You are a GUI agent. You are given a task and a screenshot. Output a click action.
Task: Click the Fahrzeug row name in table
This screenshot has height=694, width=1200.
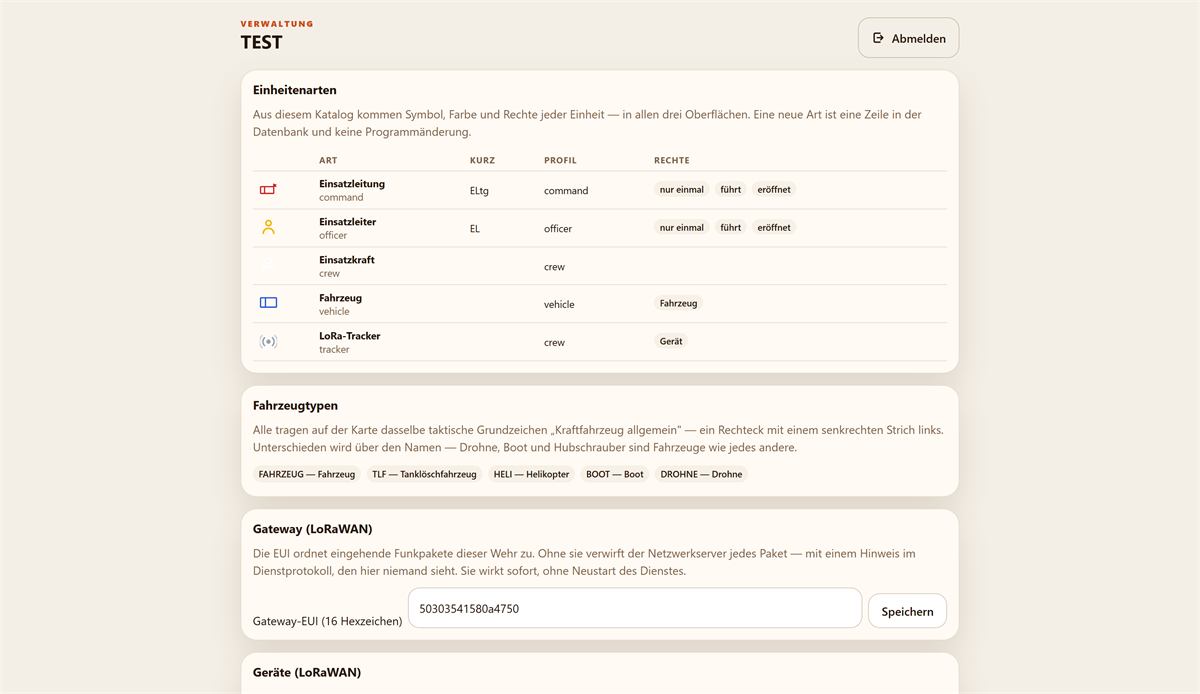tap(341, 298)
